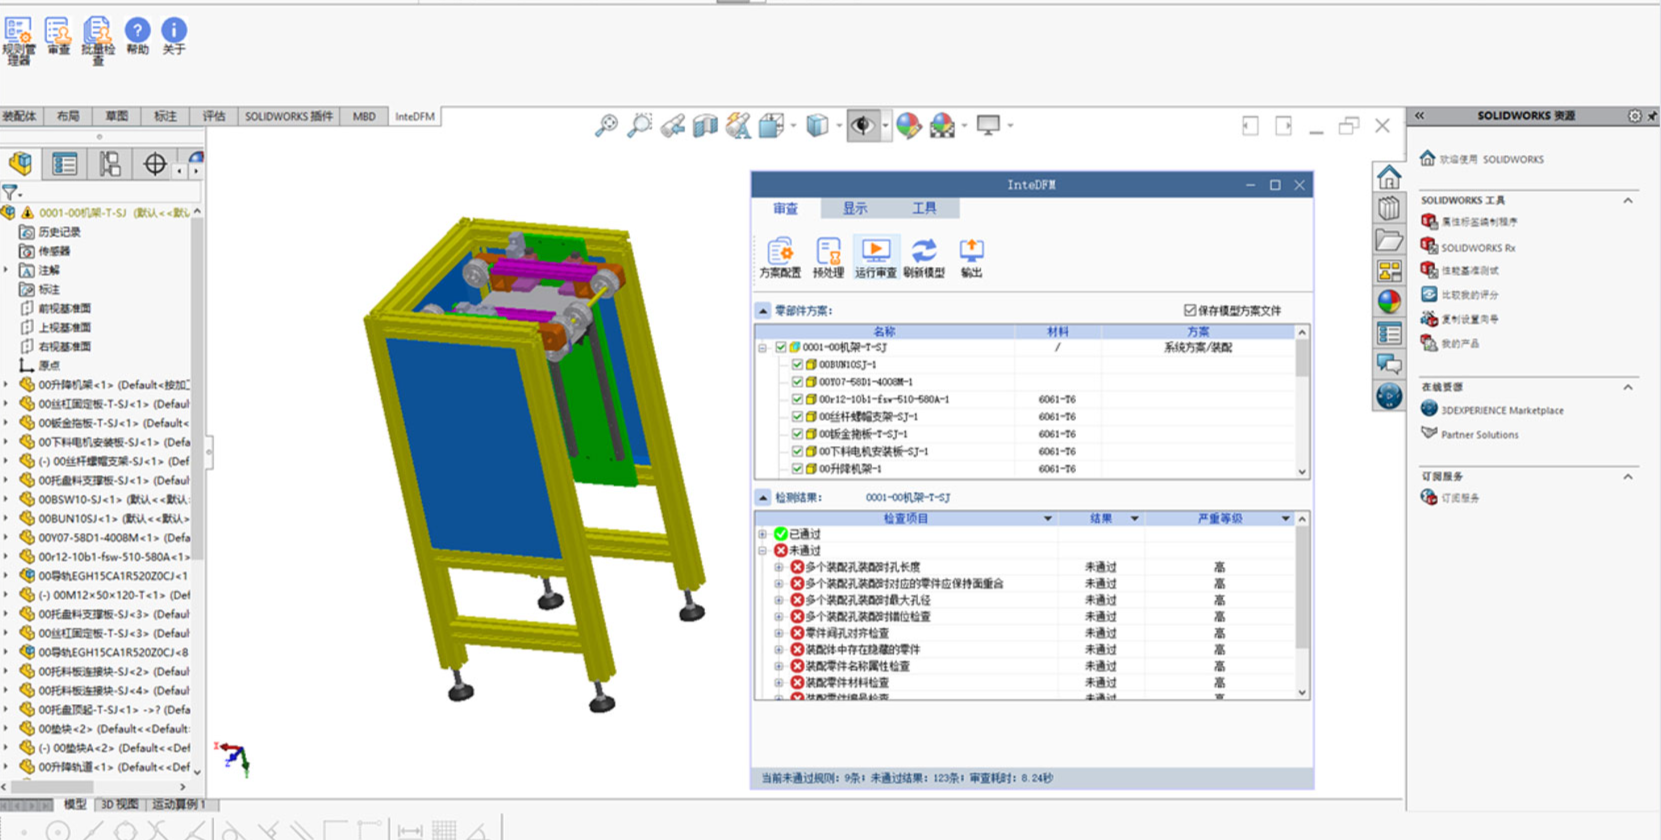Screen dimensions: 1661x840
Task: Click the 输出 export icon in InteDFM
Action: [x=971, y=258]
